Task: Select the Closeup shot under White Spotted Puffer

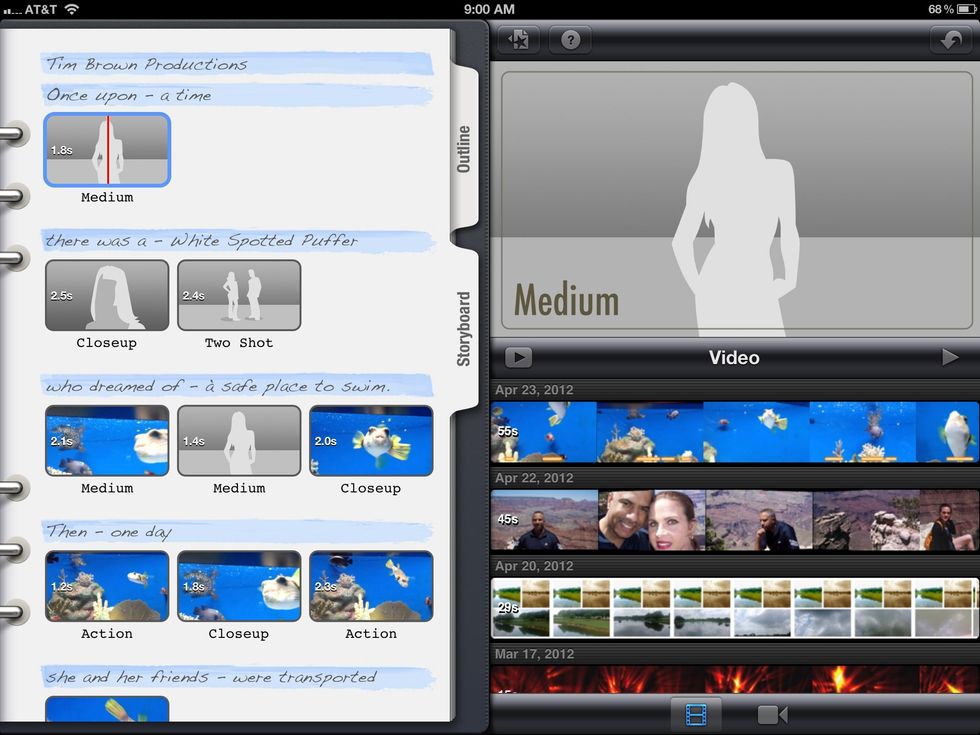Action: (107, 293)
